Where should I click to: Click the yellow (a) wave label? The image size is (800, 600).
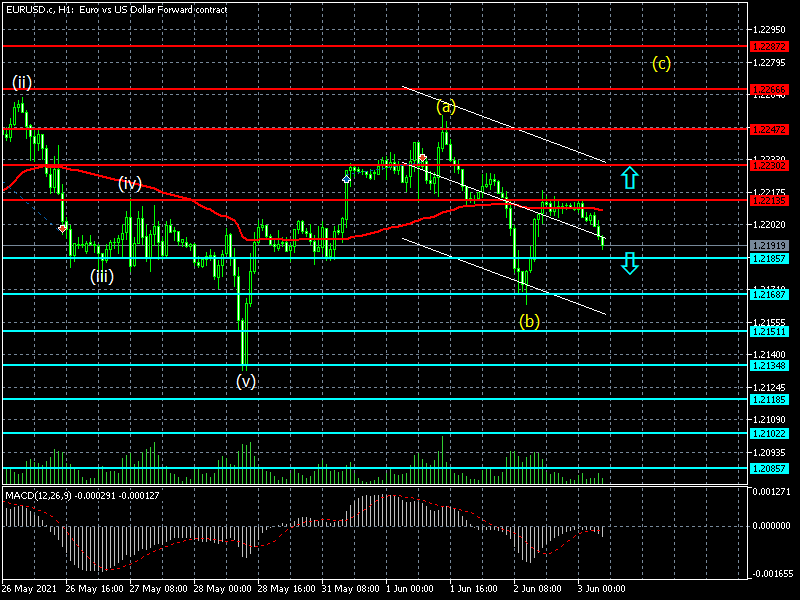(x=446, y=105)
